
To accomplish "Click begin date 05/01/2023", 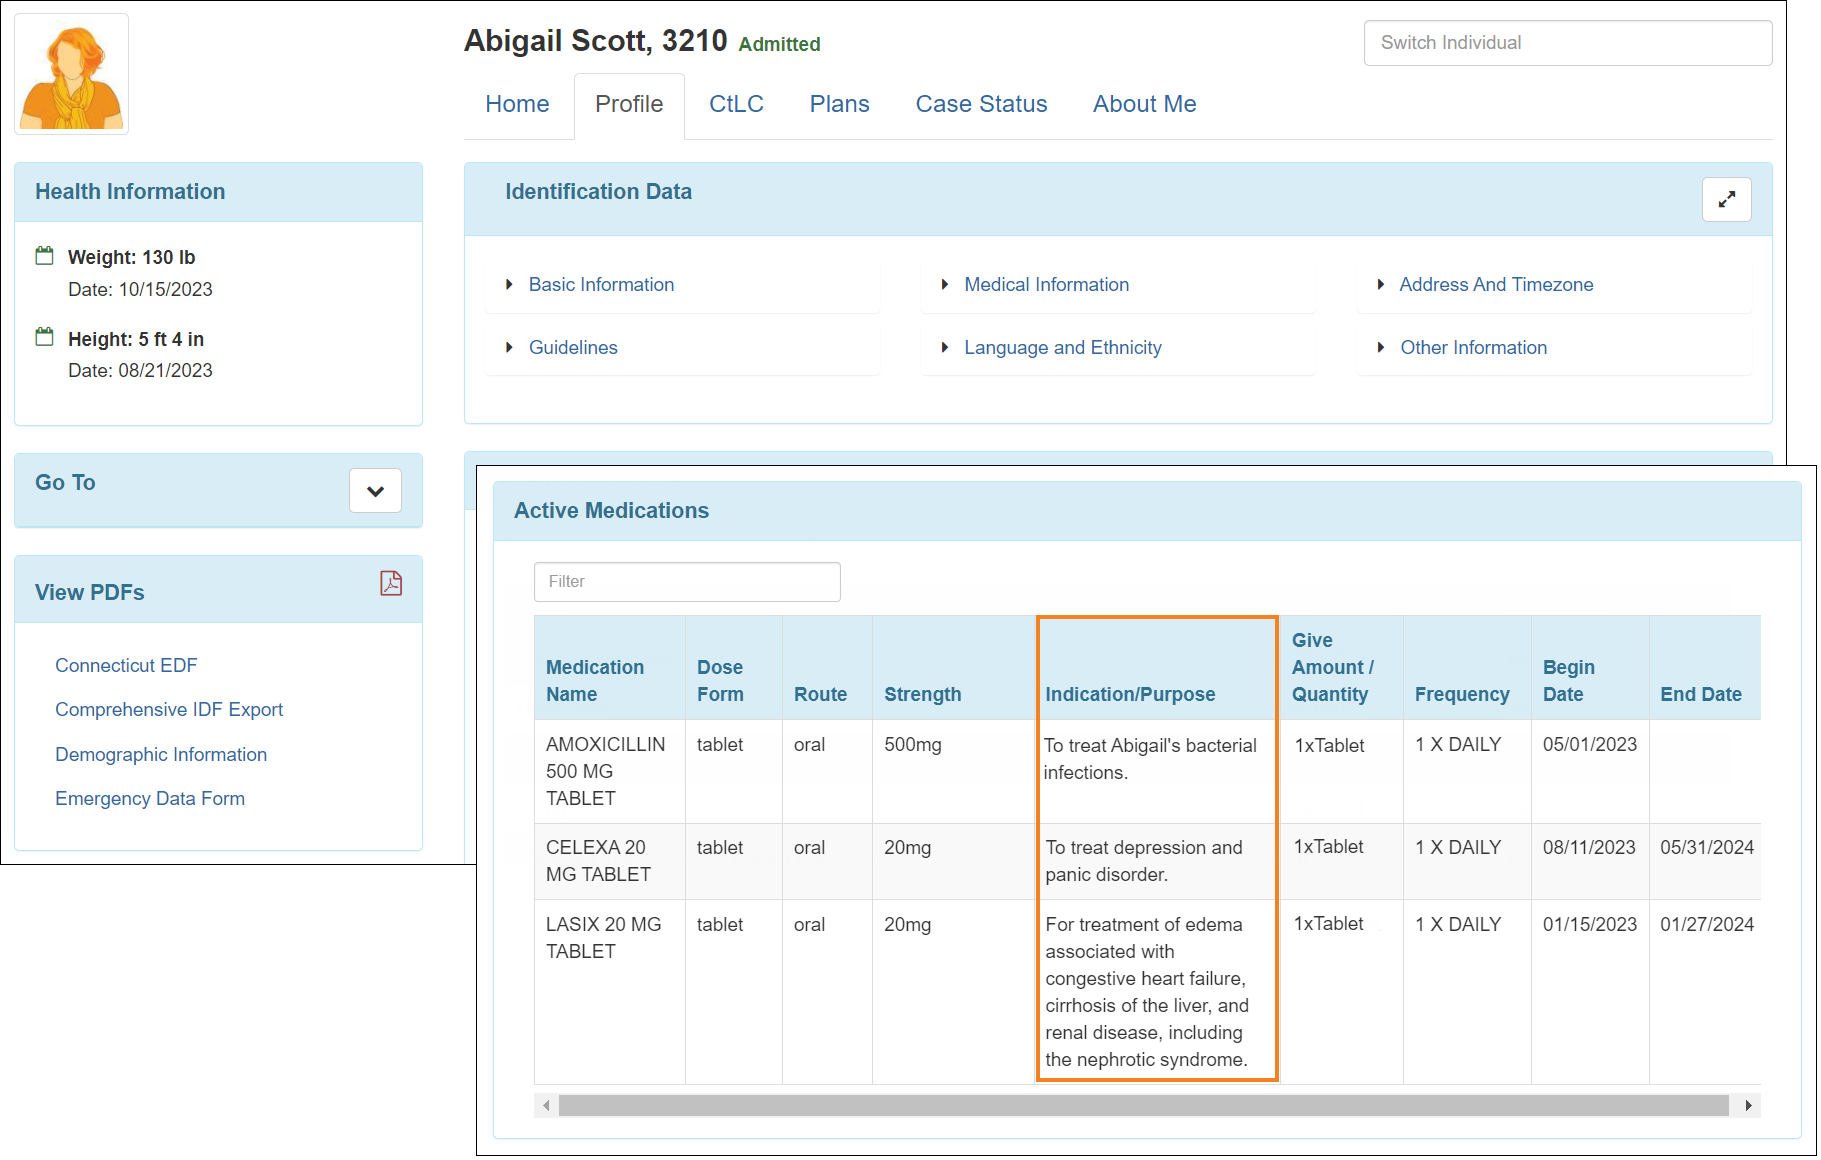I will (1590, 745).
